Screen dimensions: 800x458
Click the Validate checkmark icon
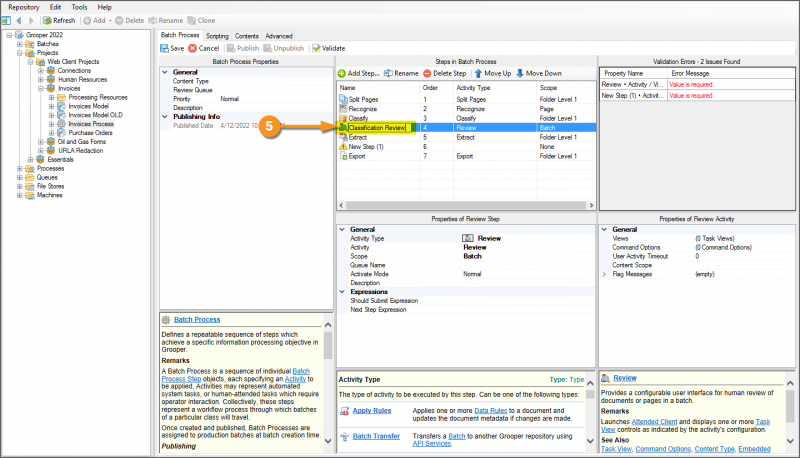pos(316,48)
